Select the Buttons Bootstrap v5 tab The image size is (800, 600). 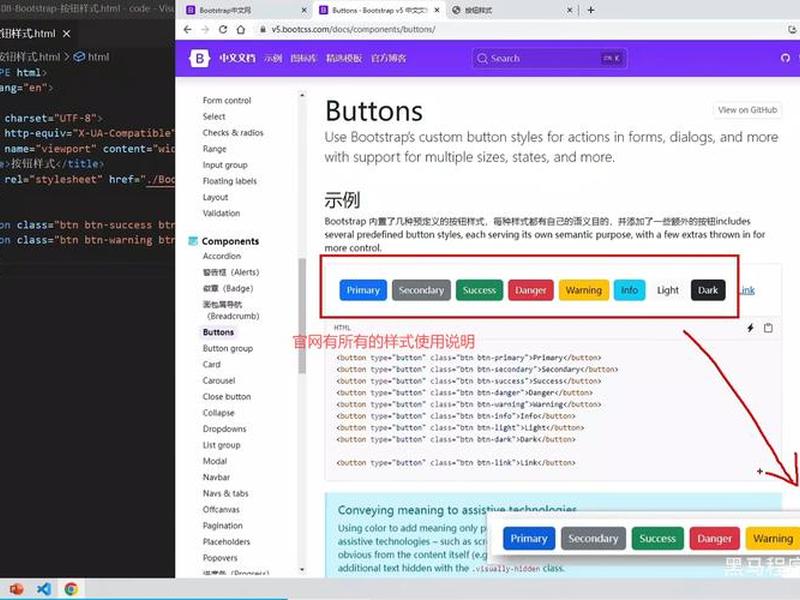(x=379, y=10)
